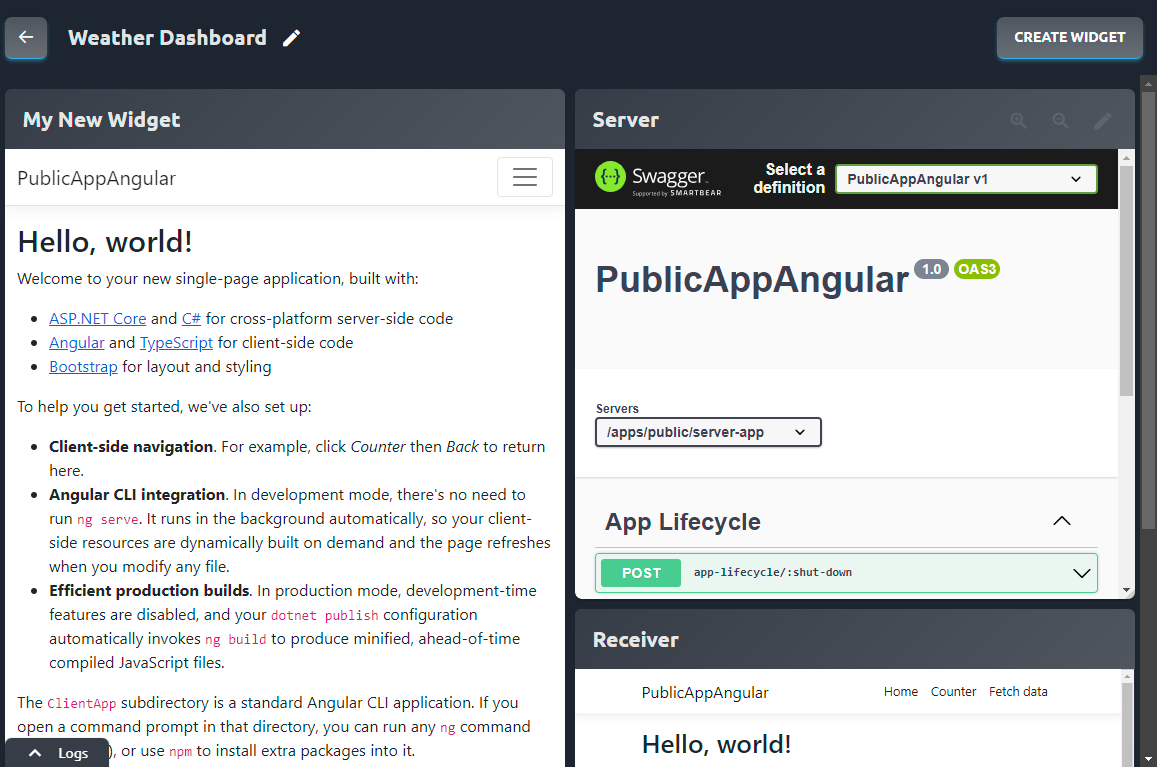This screenshot has height=767, width=1157.
Task: Collapse the App Lifecycle section
Action: pos(1062,521)
